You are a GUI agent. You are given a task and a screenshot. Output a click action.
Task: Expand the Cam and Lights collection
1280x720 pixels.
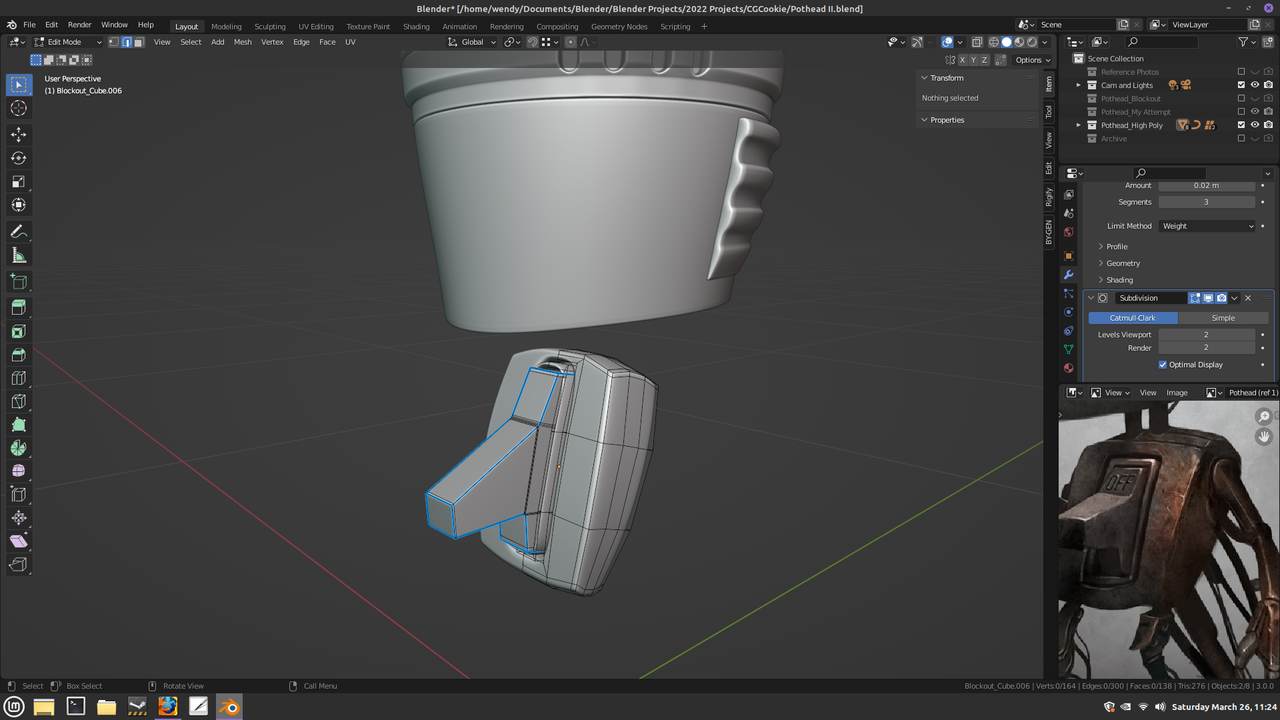(1078, 85)
